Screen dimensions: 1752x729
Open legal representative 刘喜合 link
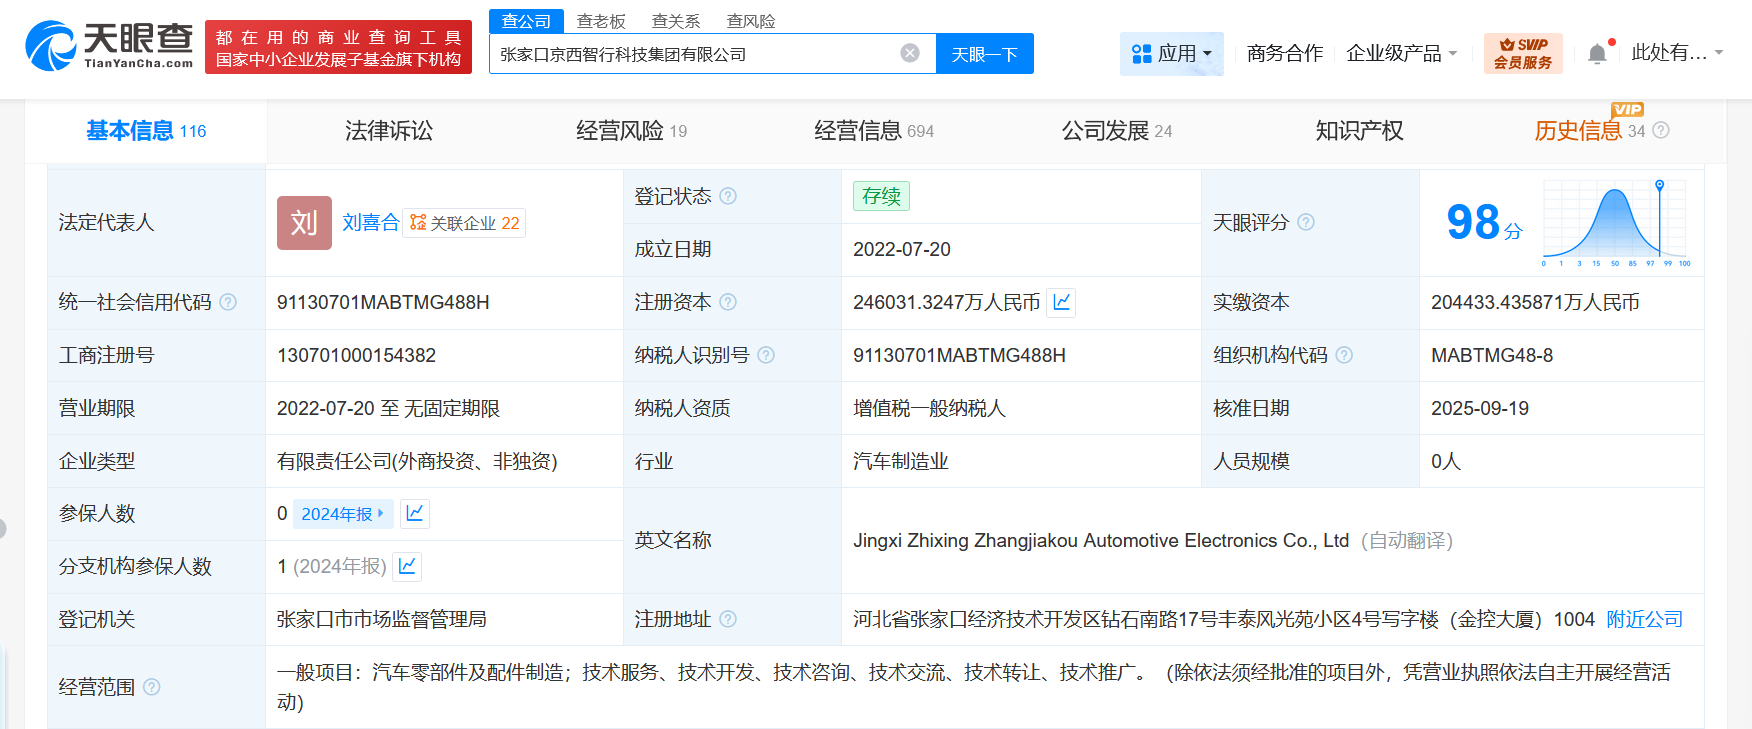click(x=370, y=222)
